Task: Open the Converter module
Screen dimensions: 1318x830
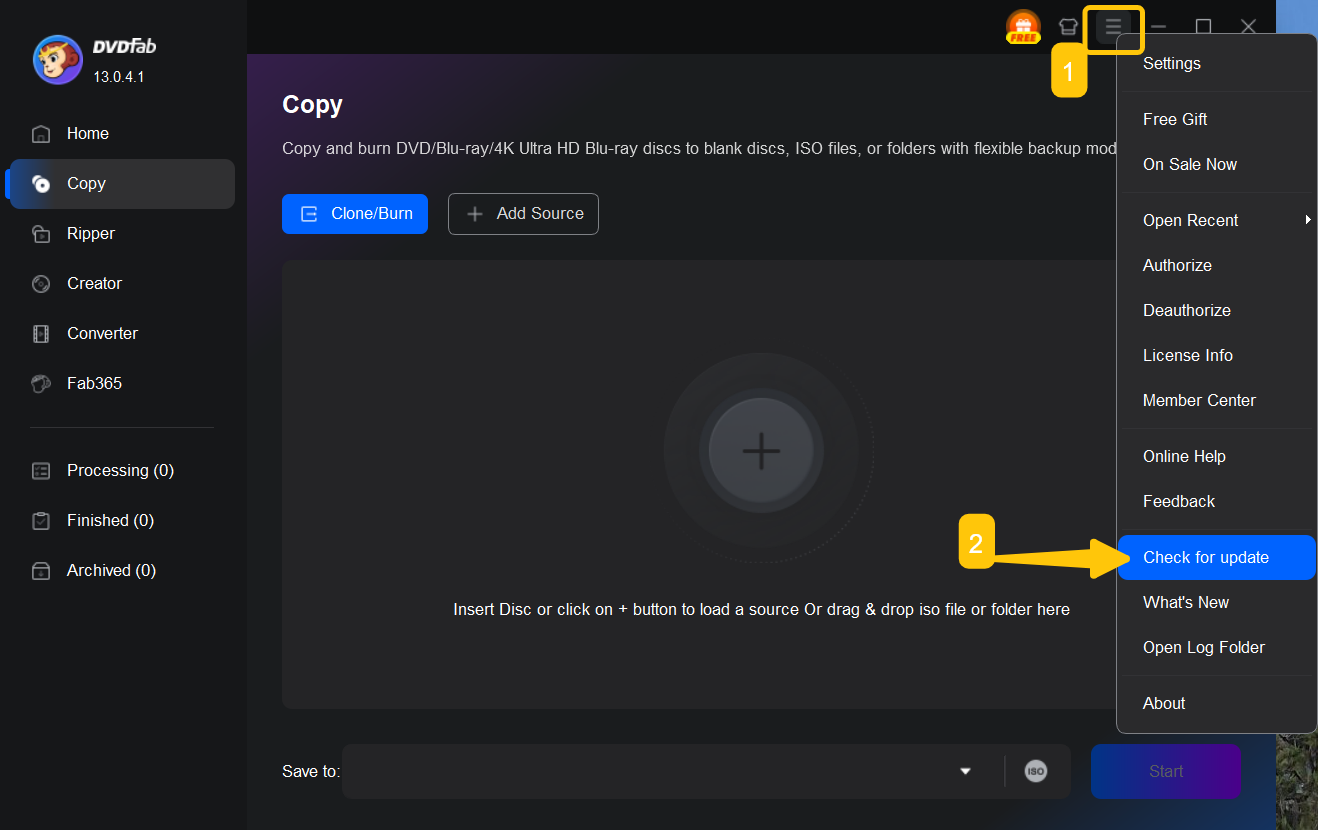Action: (101, 333)
